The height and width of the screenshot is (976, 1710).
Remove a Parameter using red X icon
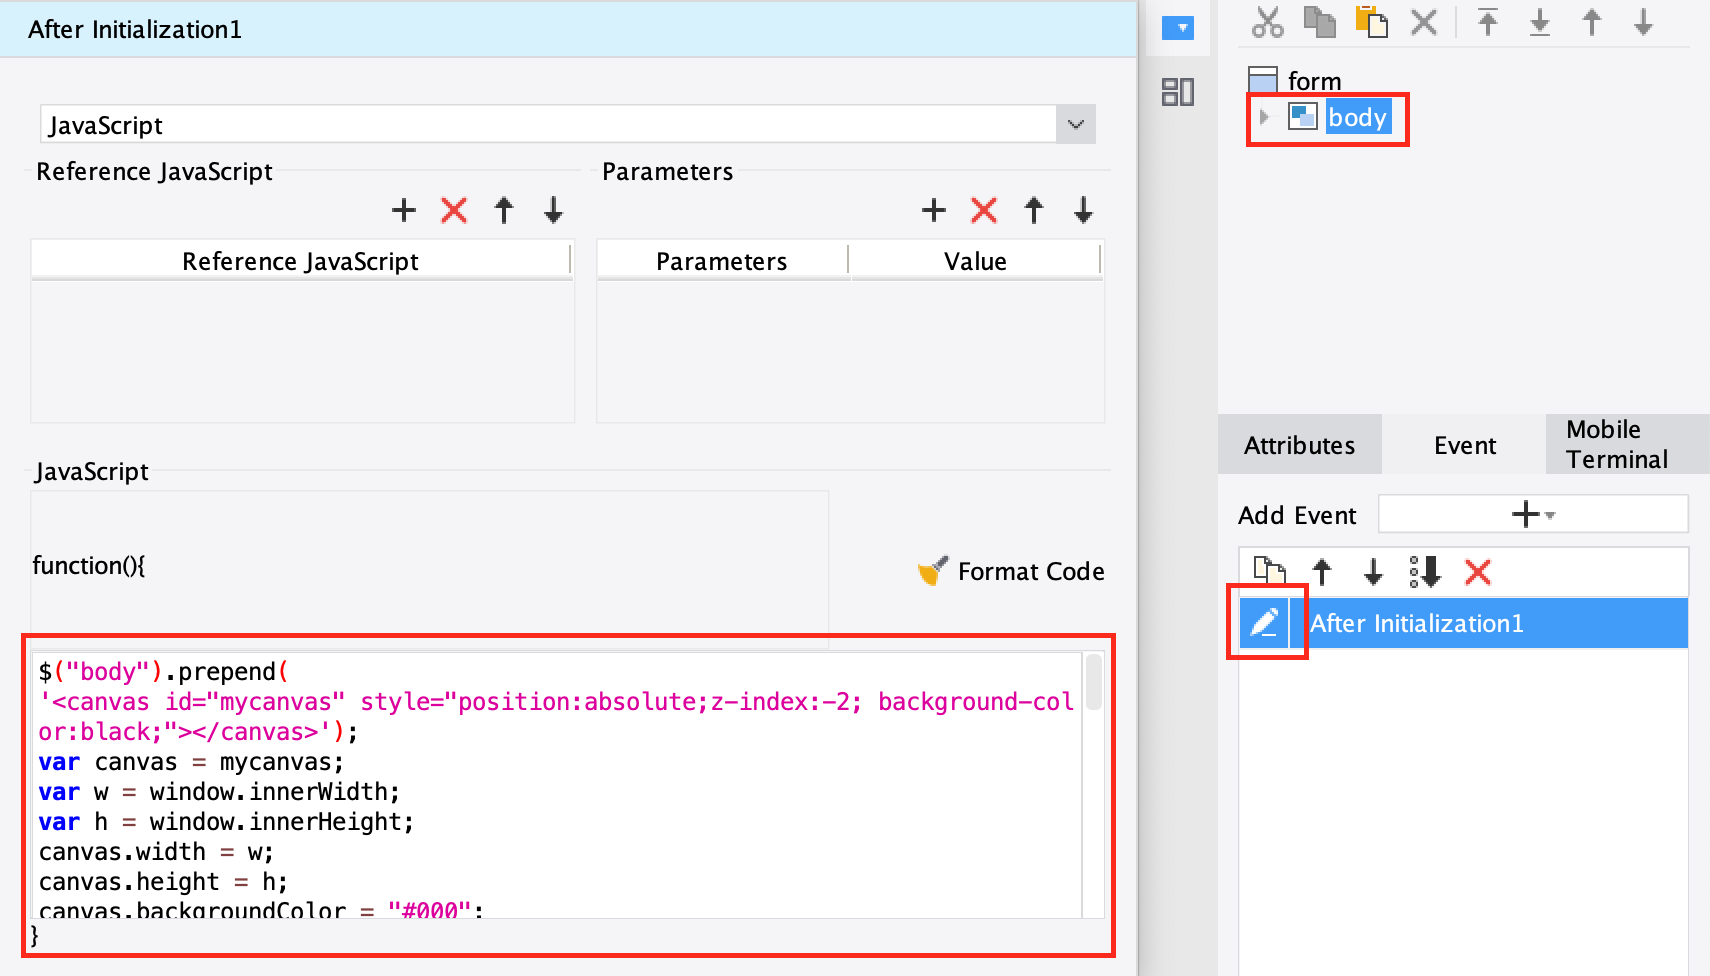(x=983, y=210)
